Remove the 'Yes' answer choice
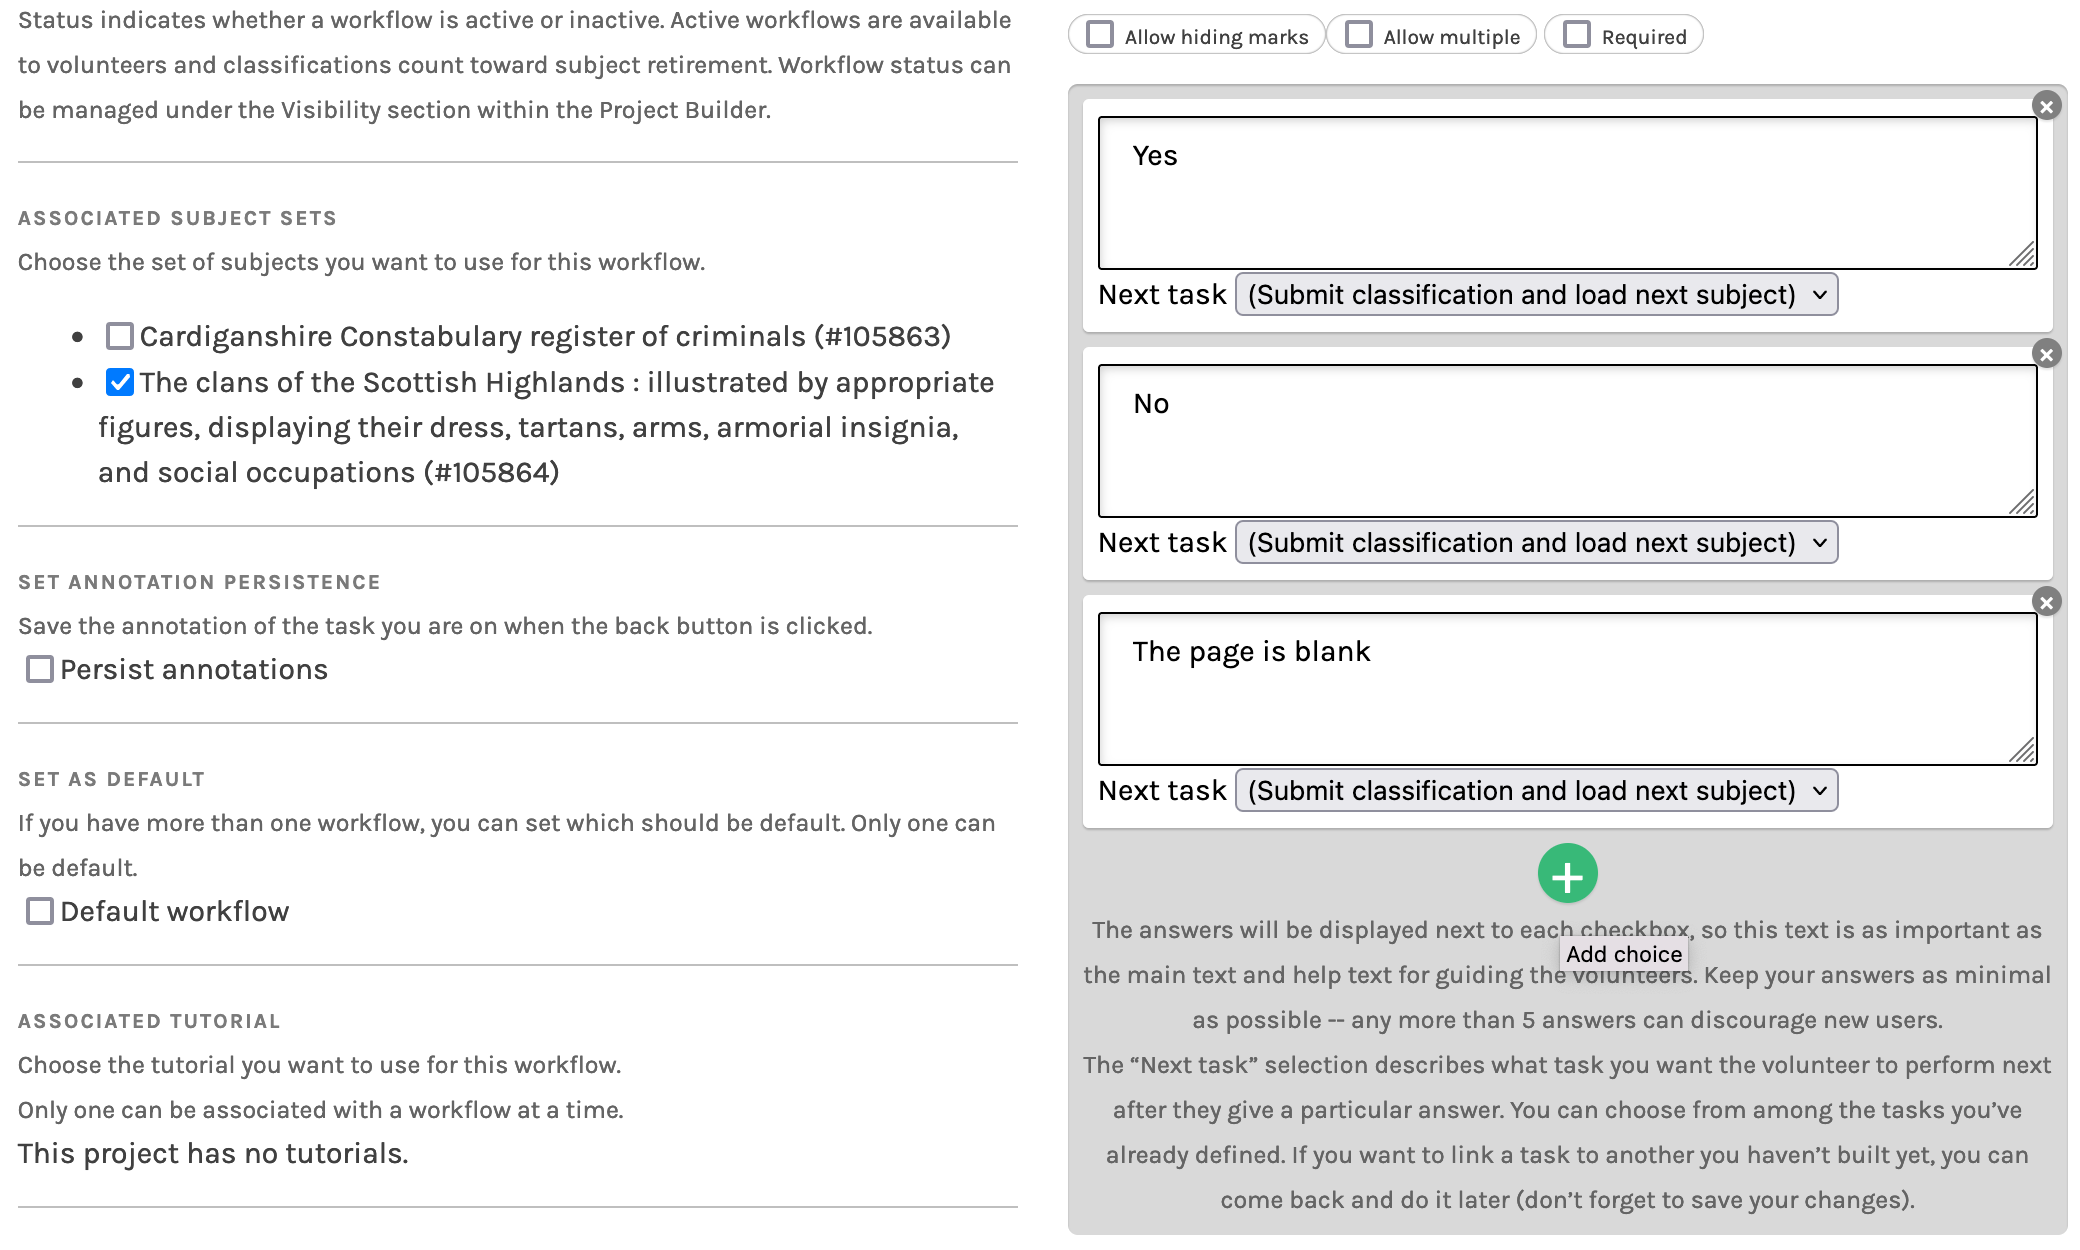2080x1250 pixels. coord(2047,106)
